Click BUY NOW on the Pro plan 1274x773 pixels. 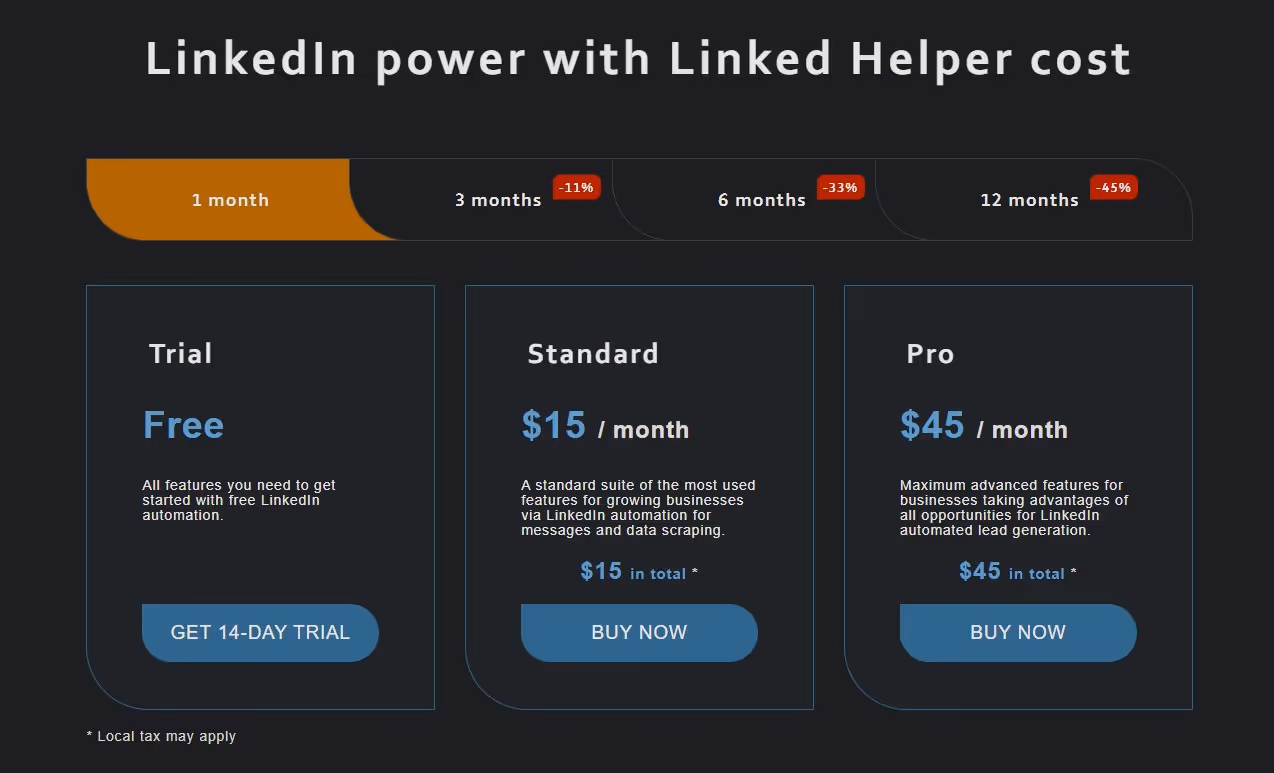(x=1017, y=632)
